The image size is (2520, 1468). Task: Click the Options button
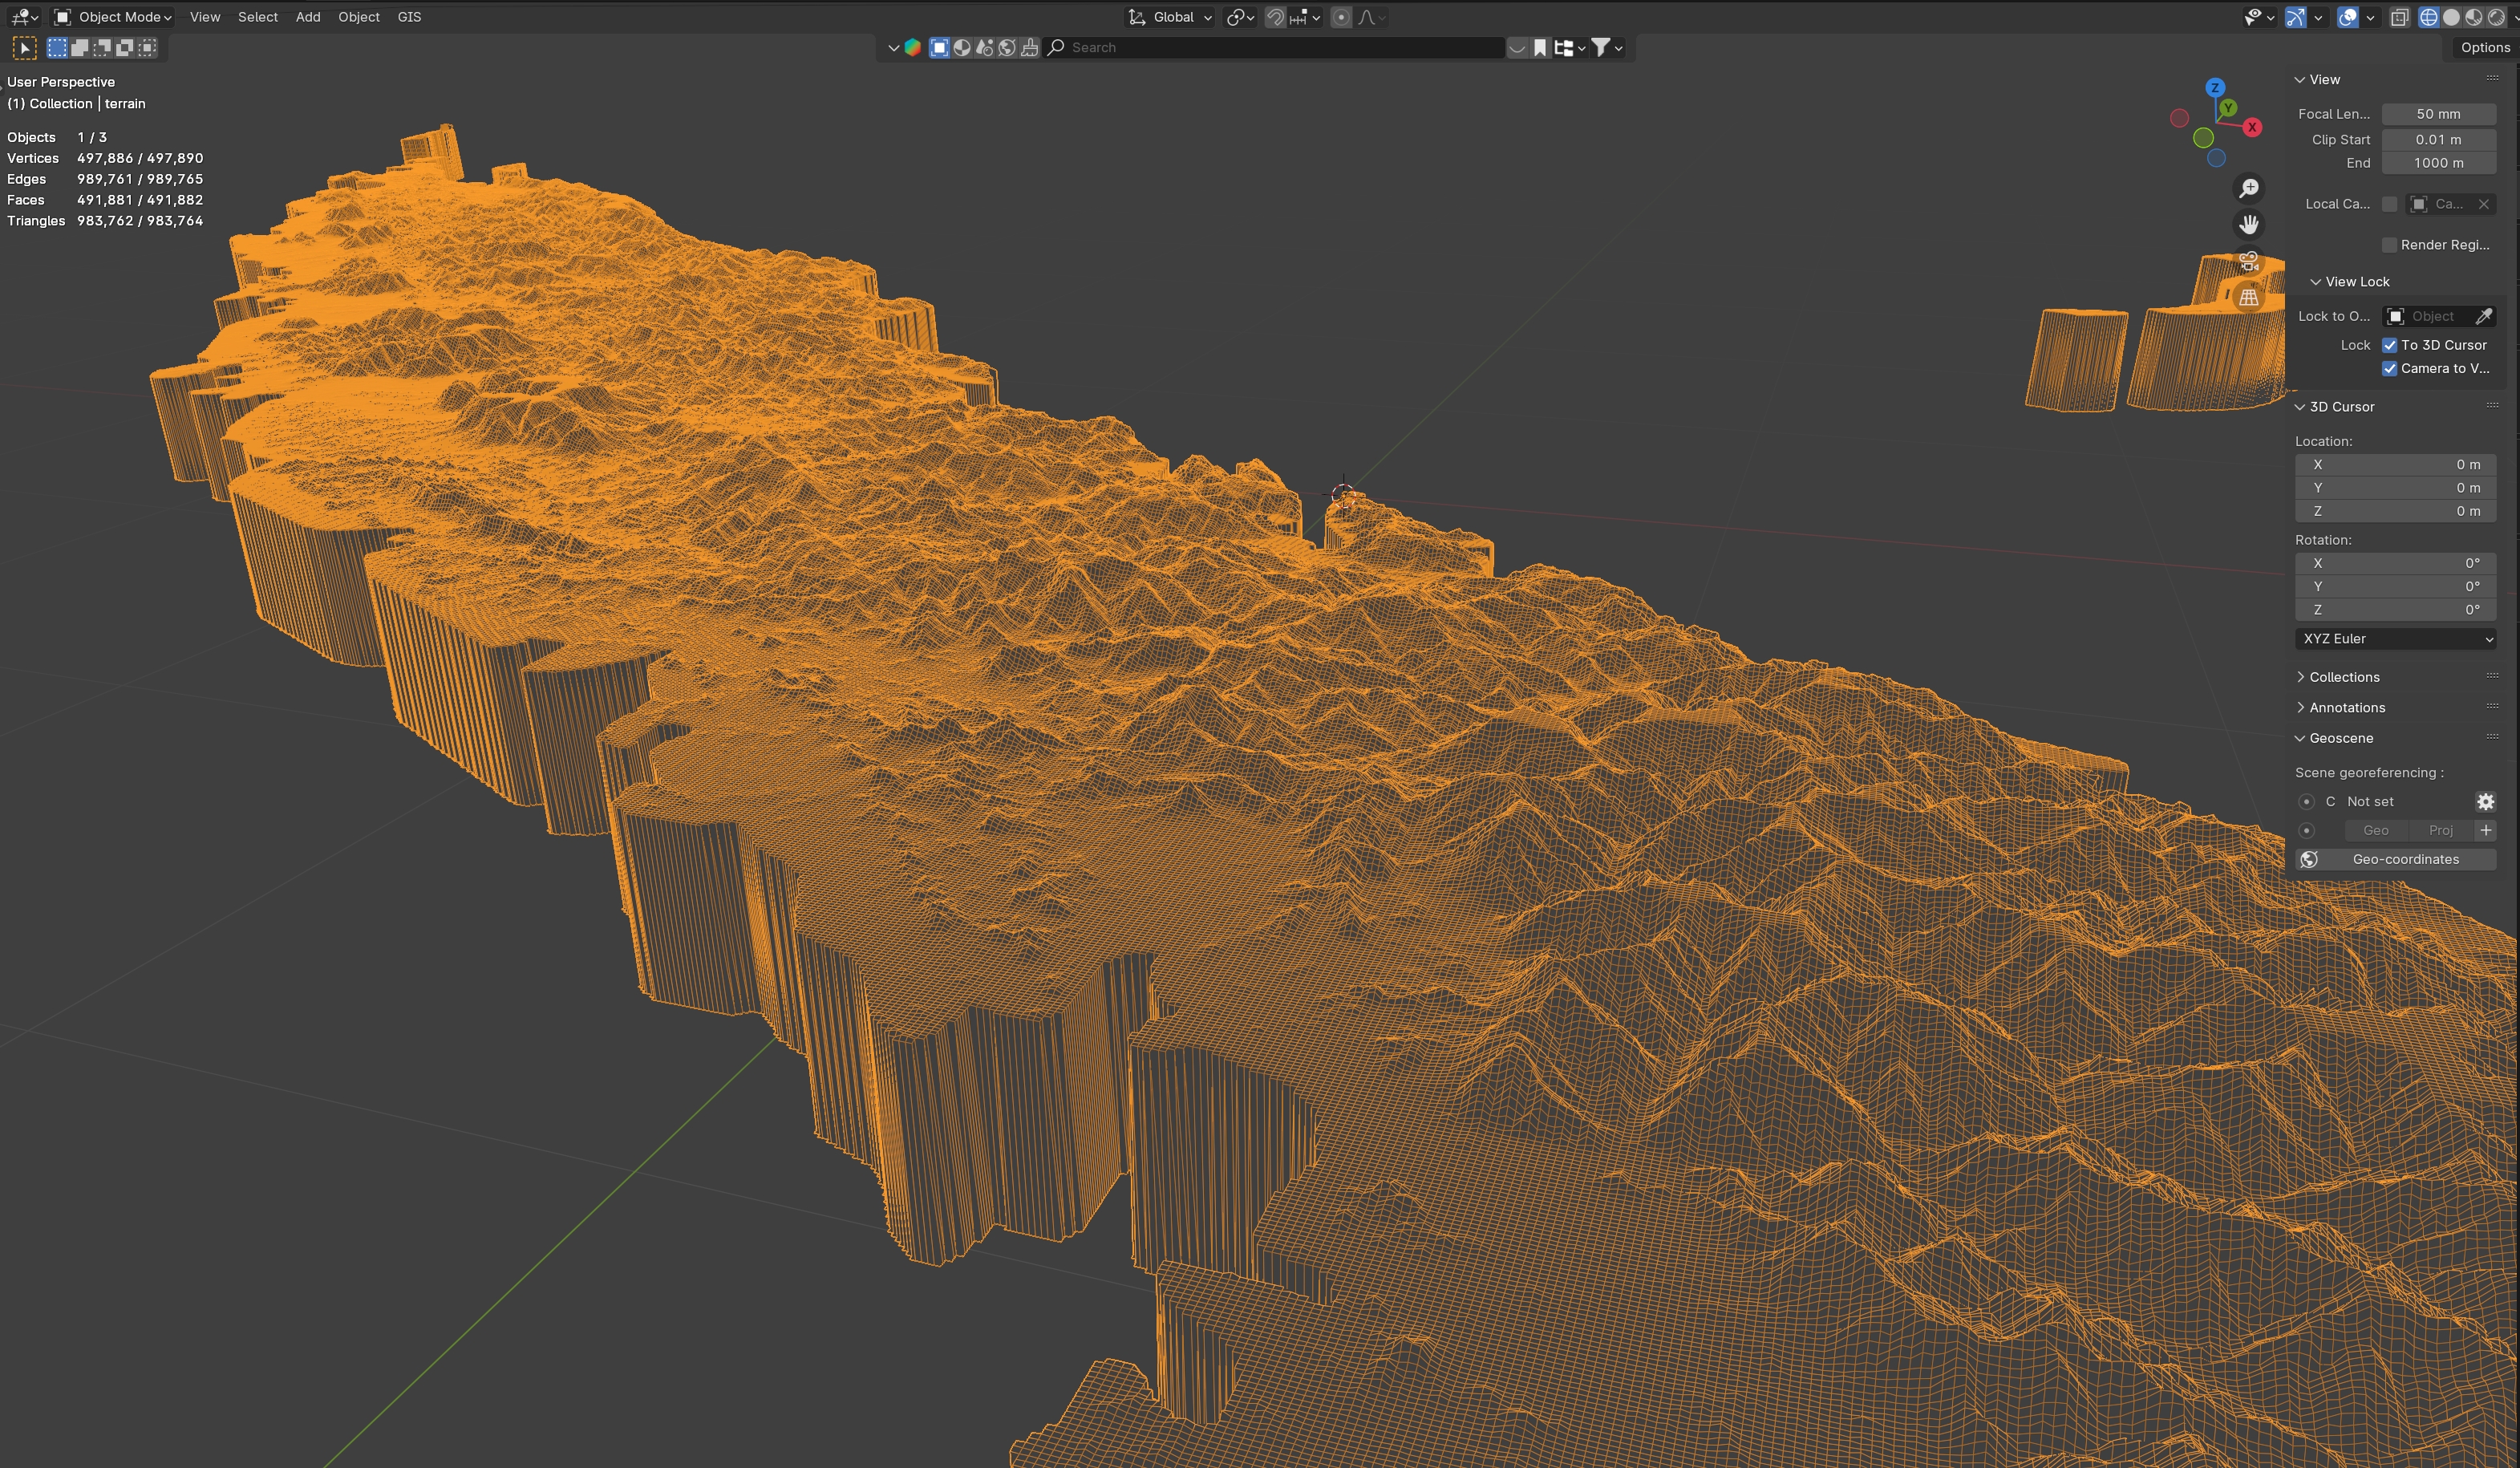[2484, 47]
